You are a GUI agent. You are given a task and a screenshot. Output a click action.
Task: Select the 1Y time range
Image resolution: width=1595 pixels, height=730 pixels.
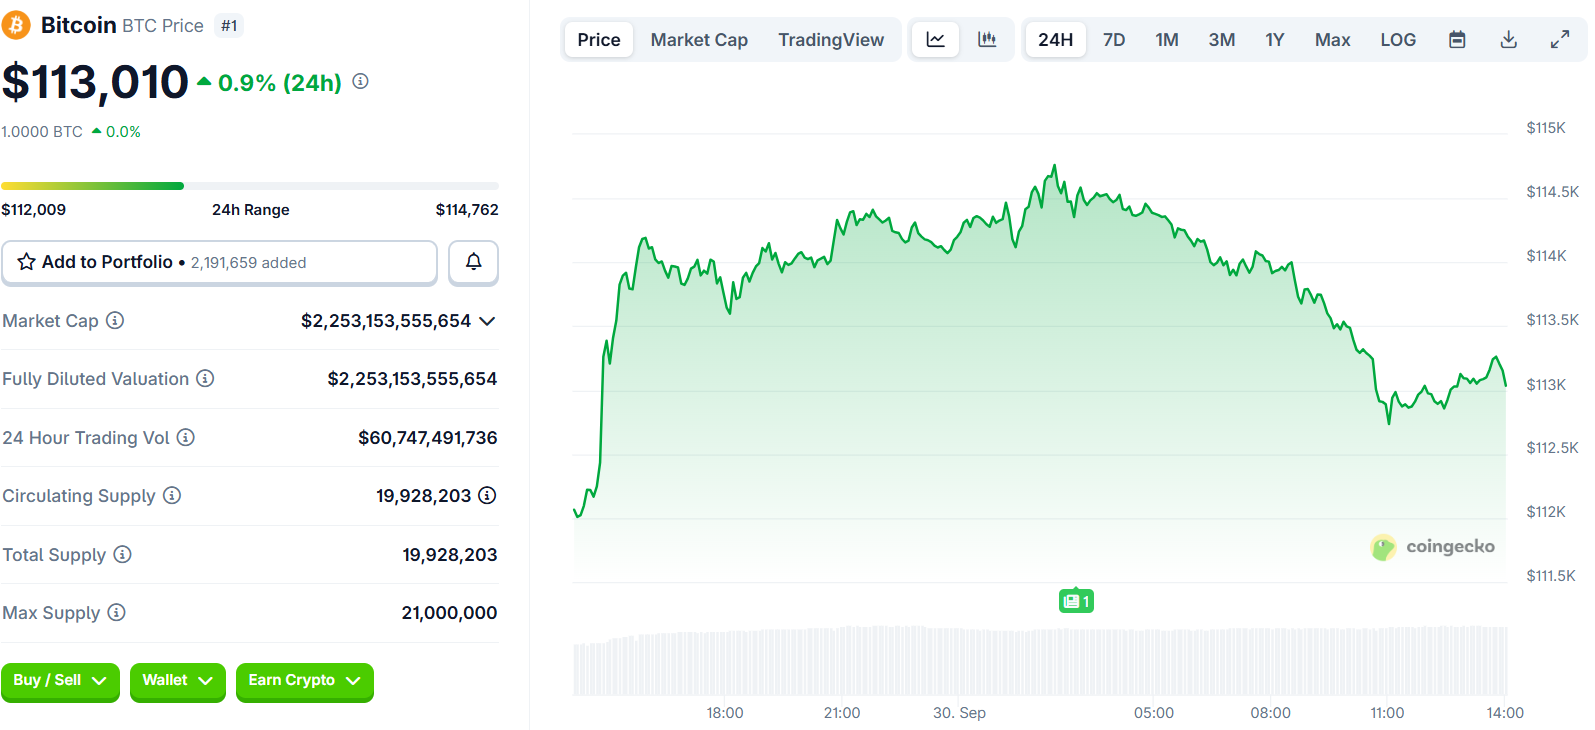click(x=1274, y=40)
